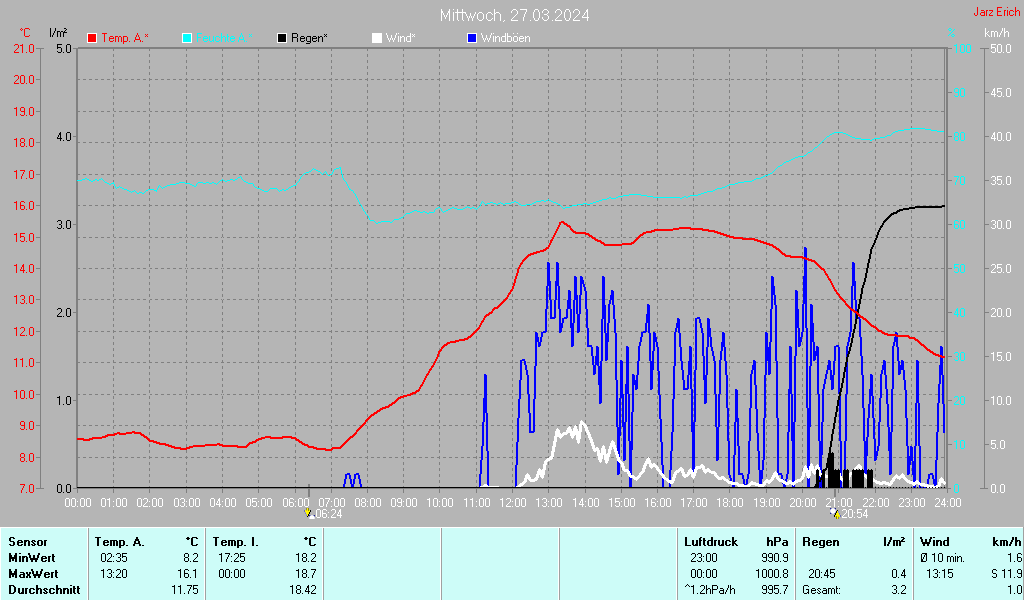
Task: Click the black Regen legend swatch
Action: coord(282,38)
